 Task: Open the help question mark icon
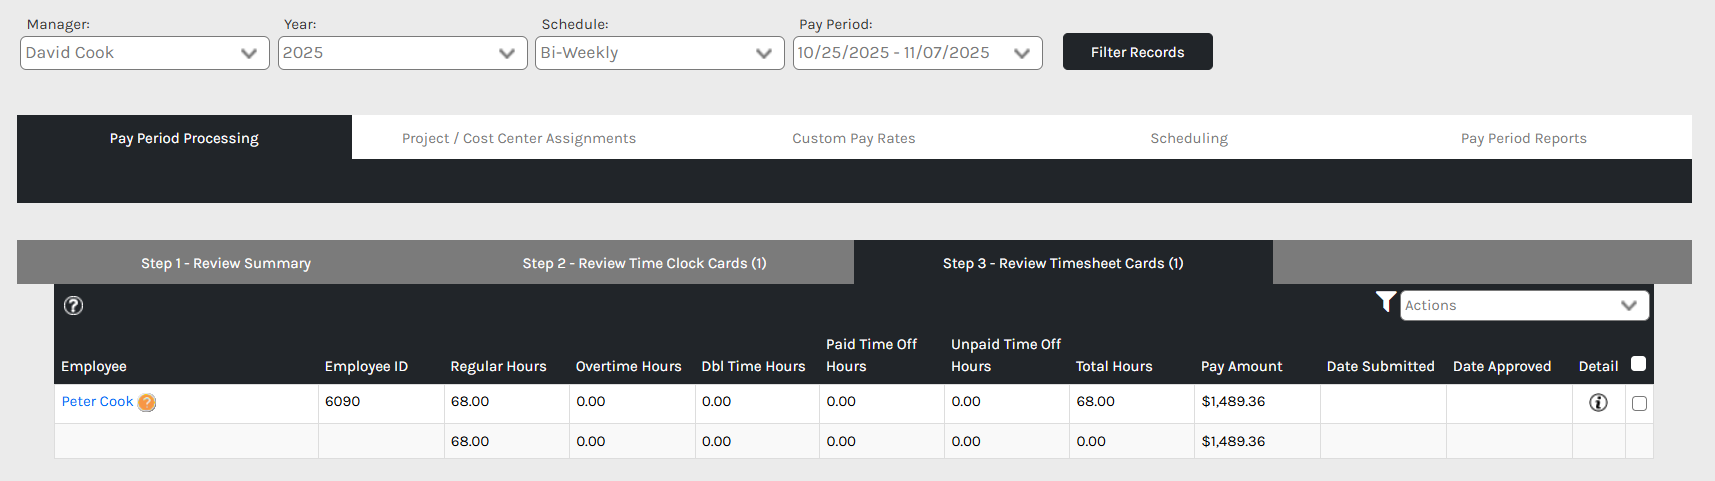pos(73,306)
